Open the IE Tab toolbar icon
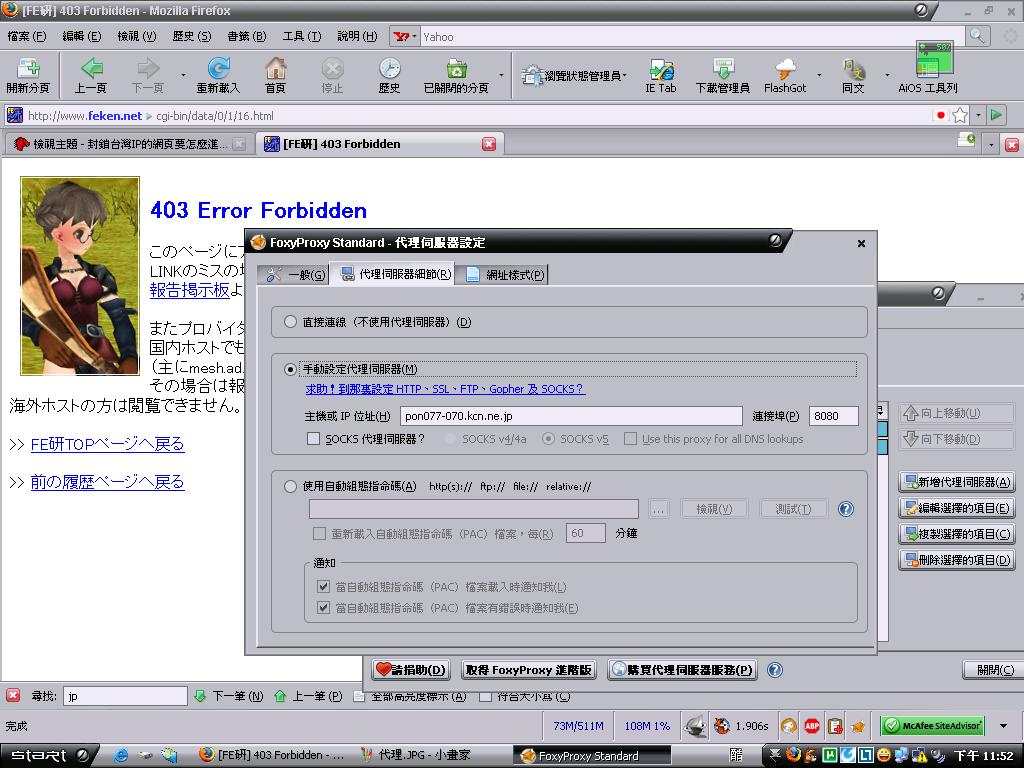Image resolution: width=1024 pixels, height=768 pixels. [x=661, y=69]
